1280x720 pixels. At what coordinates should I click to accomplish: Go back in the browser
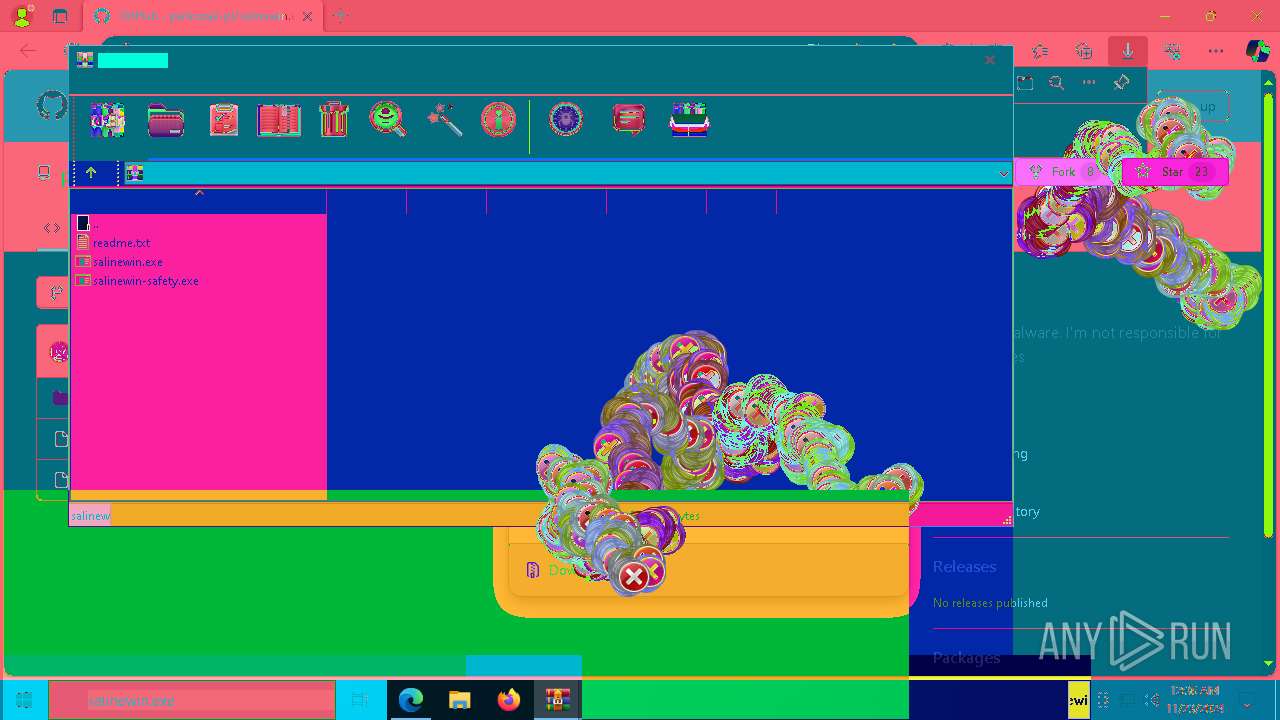click(x=27, y=51)
